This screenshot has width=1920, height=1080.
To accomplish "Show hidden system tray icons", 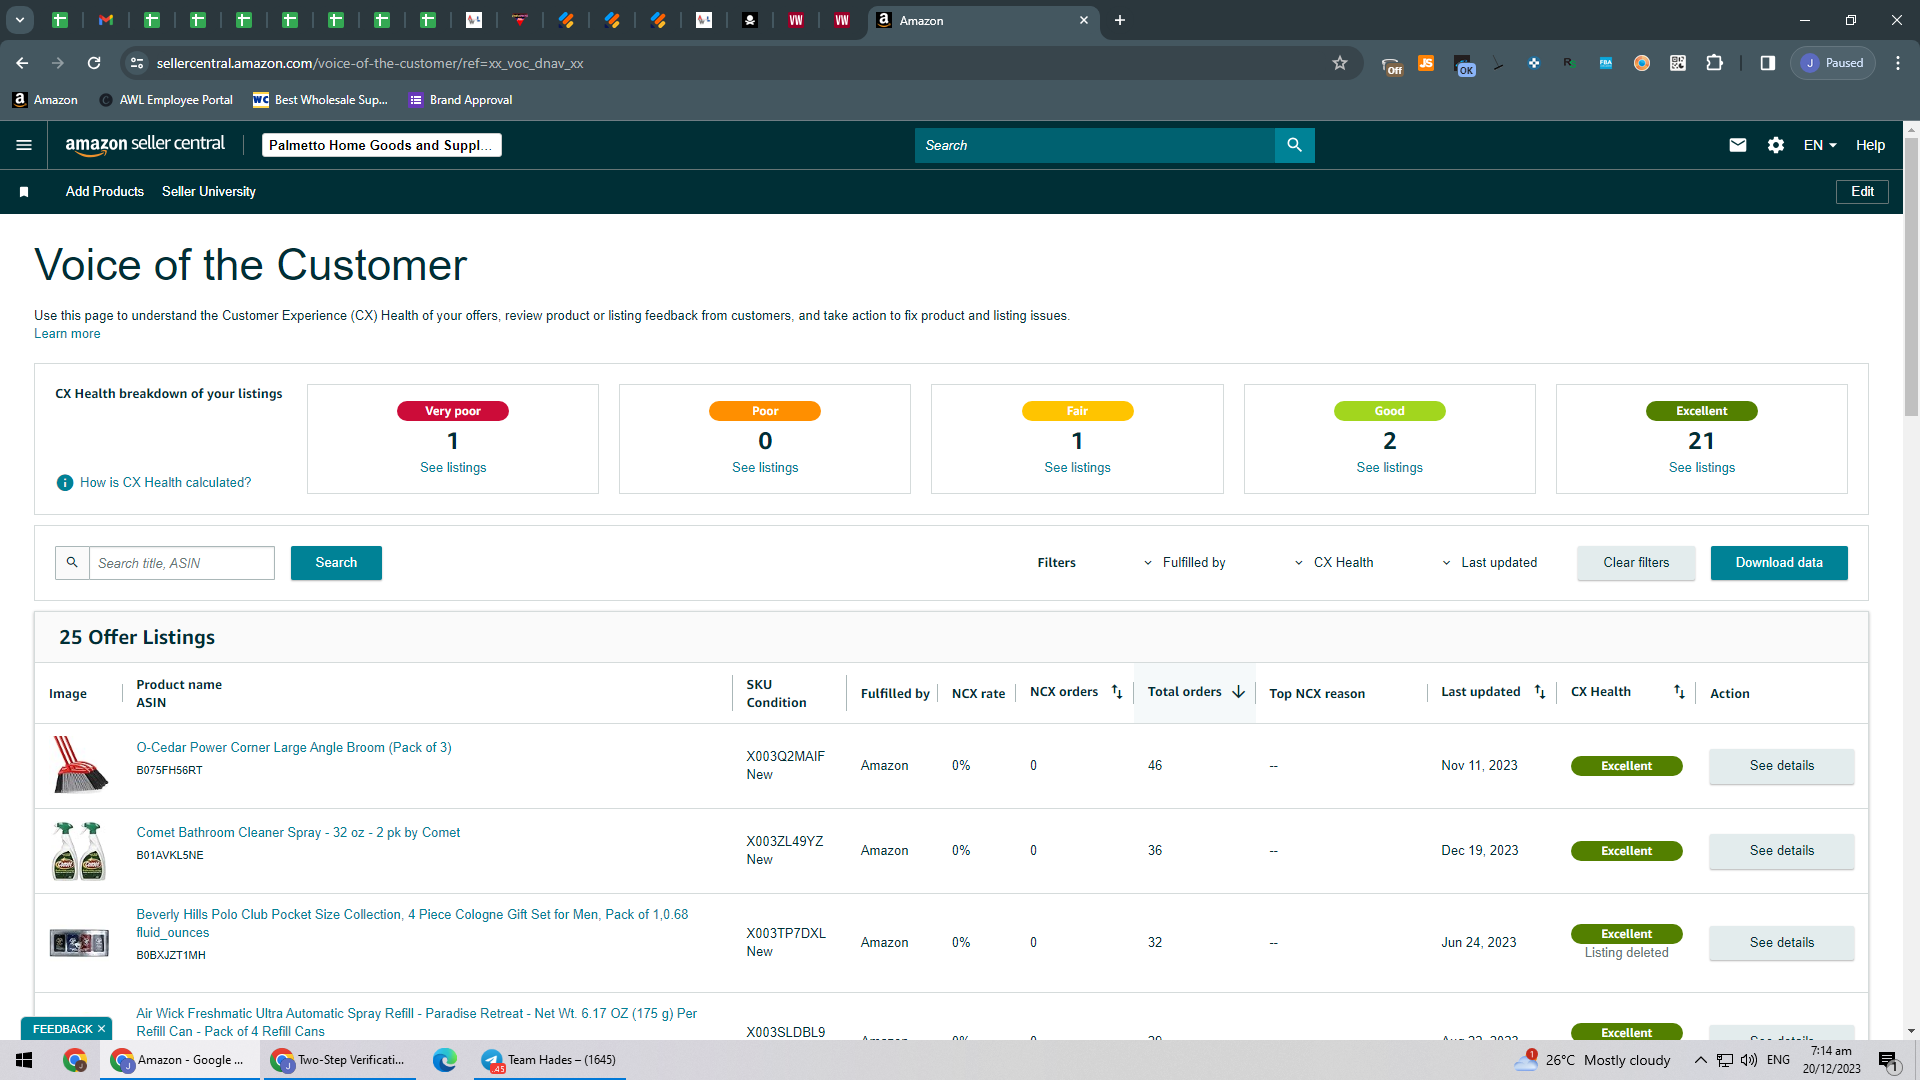I will point(1700,1060).
